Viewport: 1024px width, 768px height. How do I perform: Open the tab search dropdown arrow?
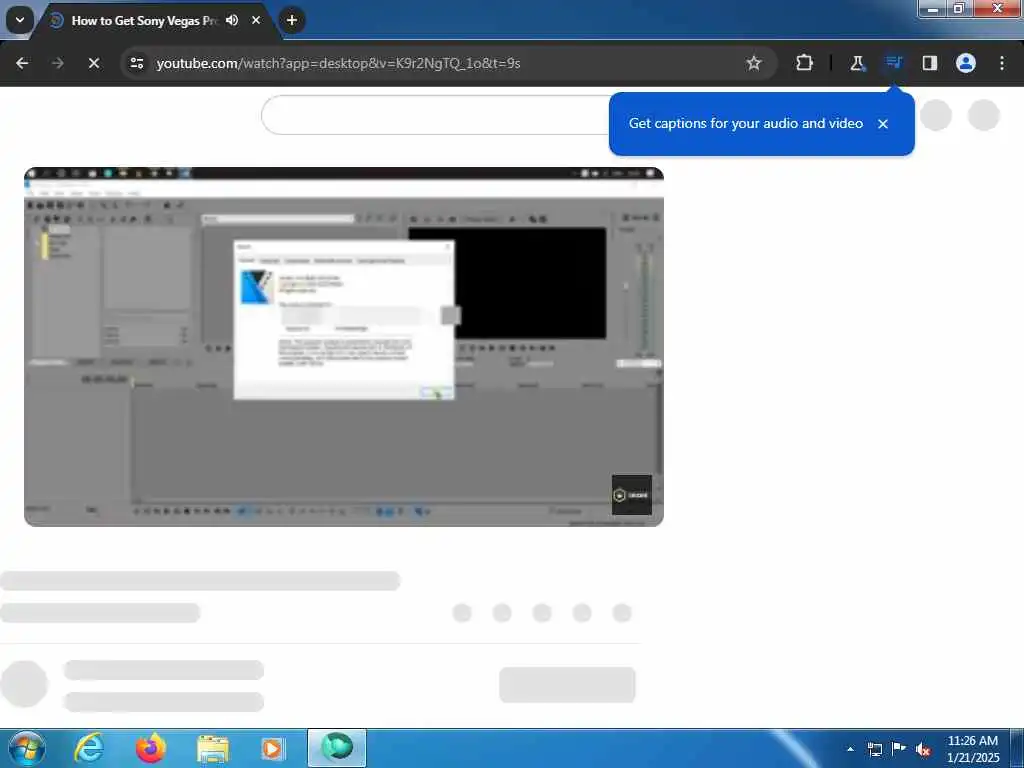click(20, 20)
